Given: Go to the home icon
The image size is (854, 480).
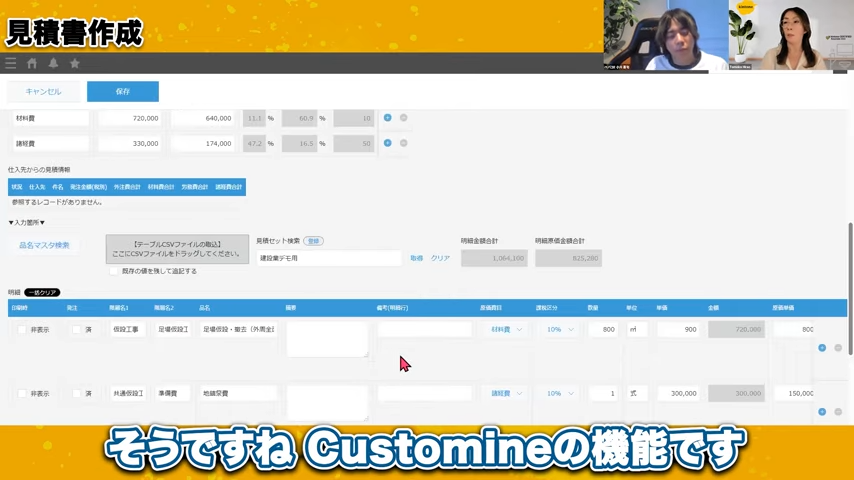Looking at the screenshot, I should [32, 63].
